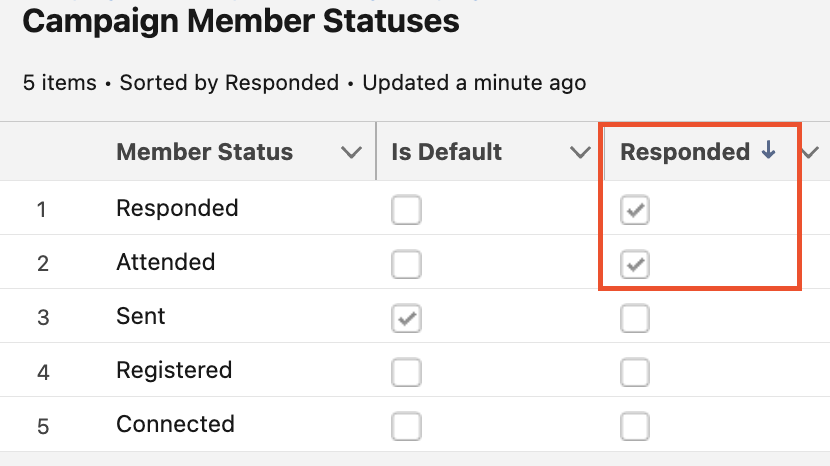
Task: Open the Responded column chevron menu
Action: 810,153
